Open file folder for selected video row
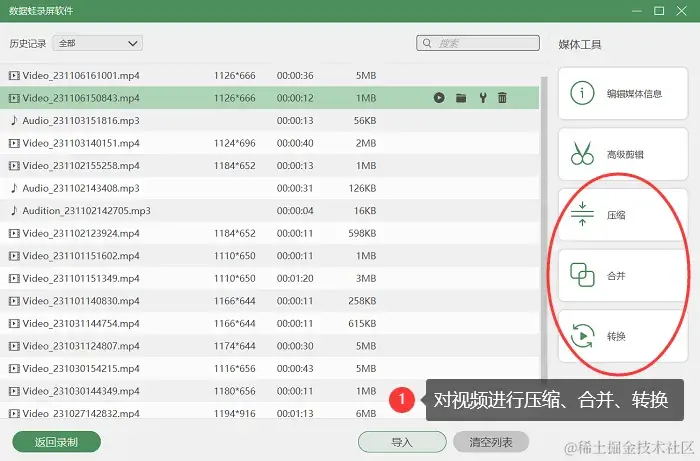 (x=461, y=98)
